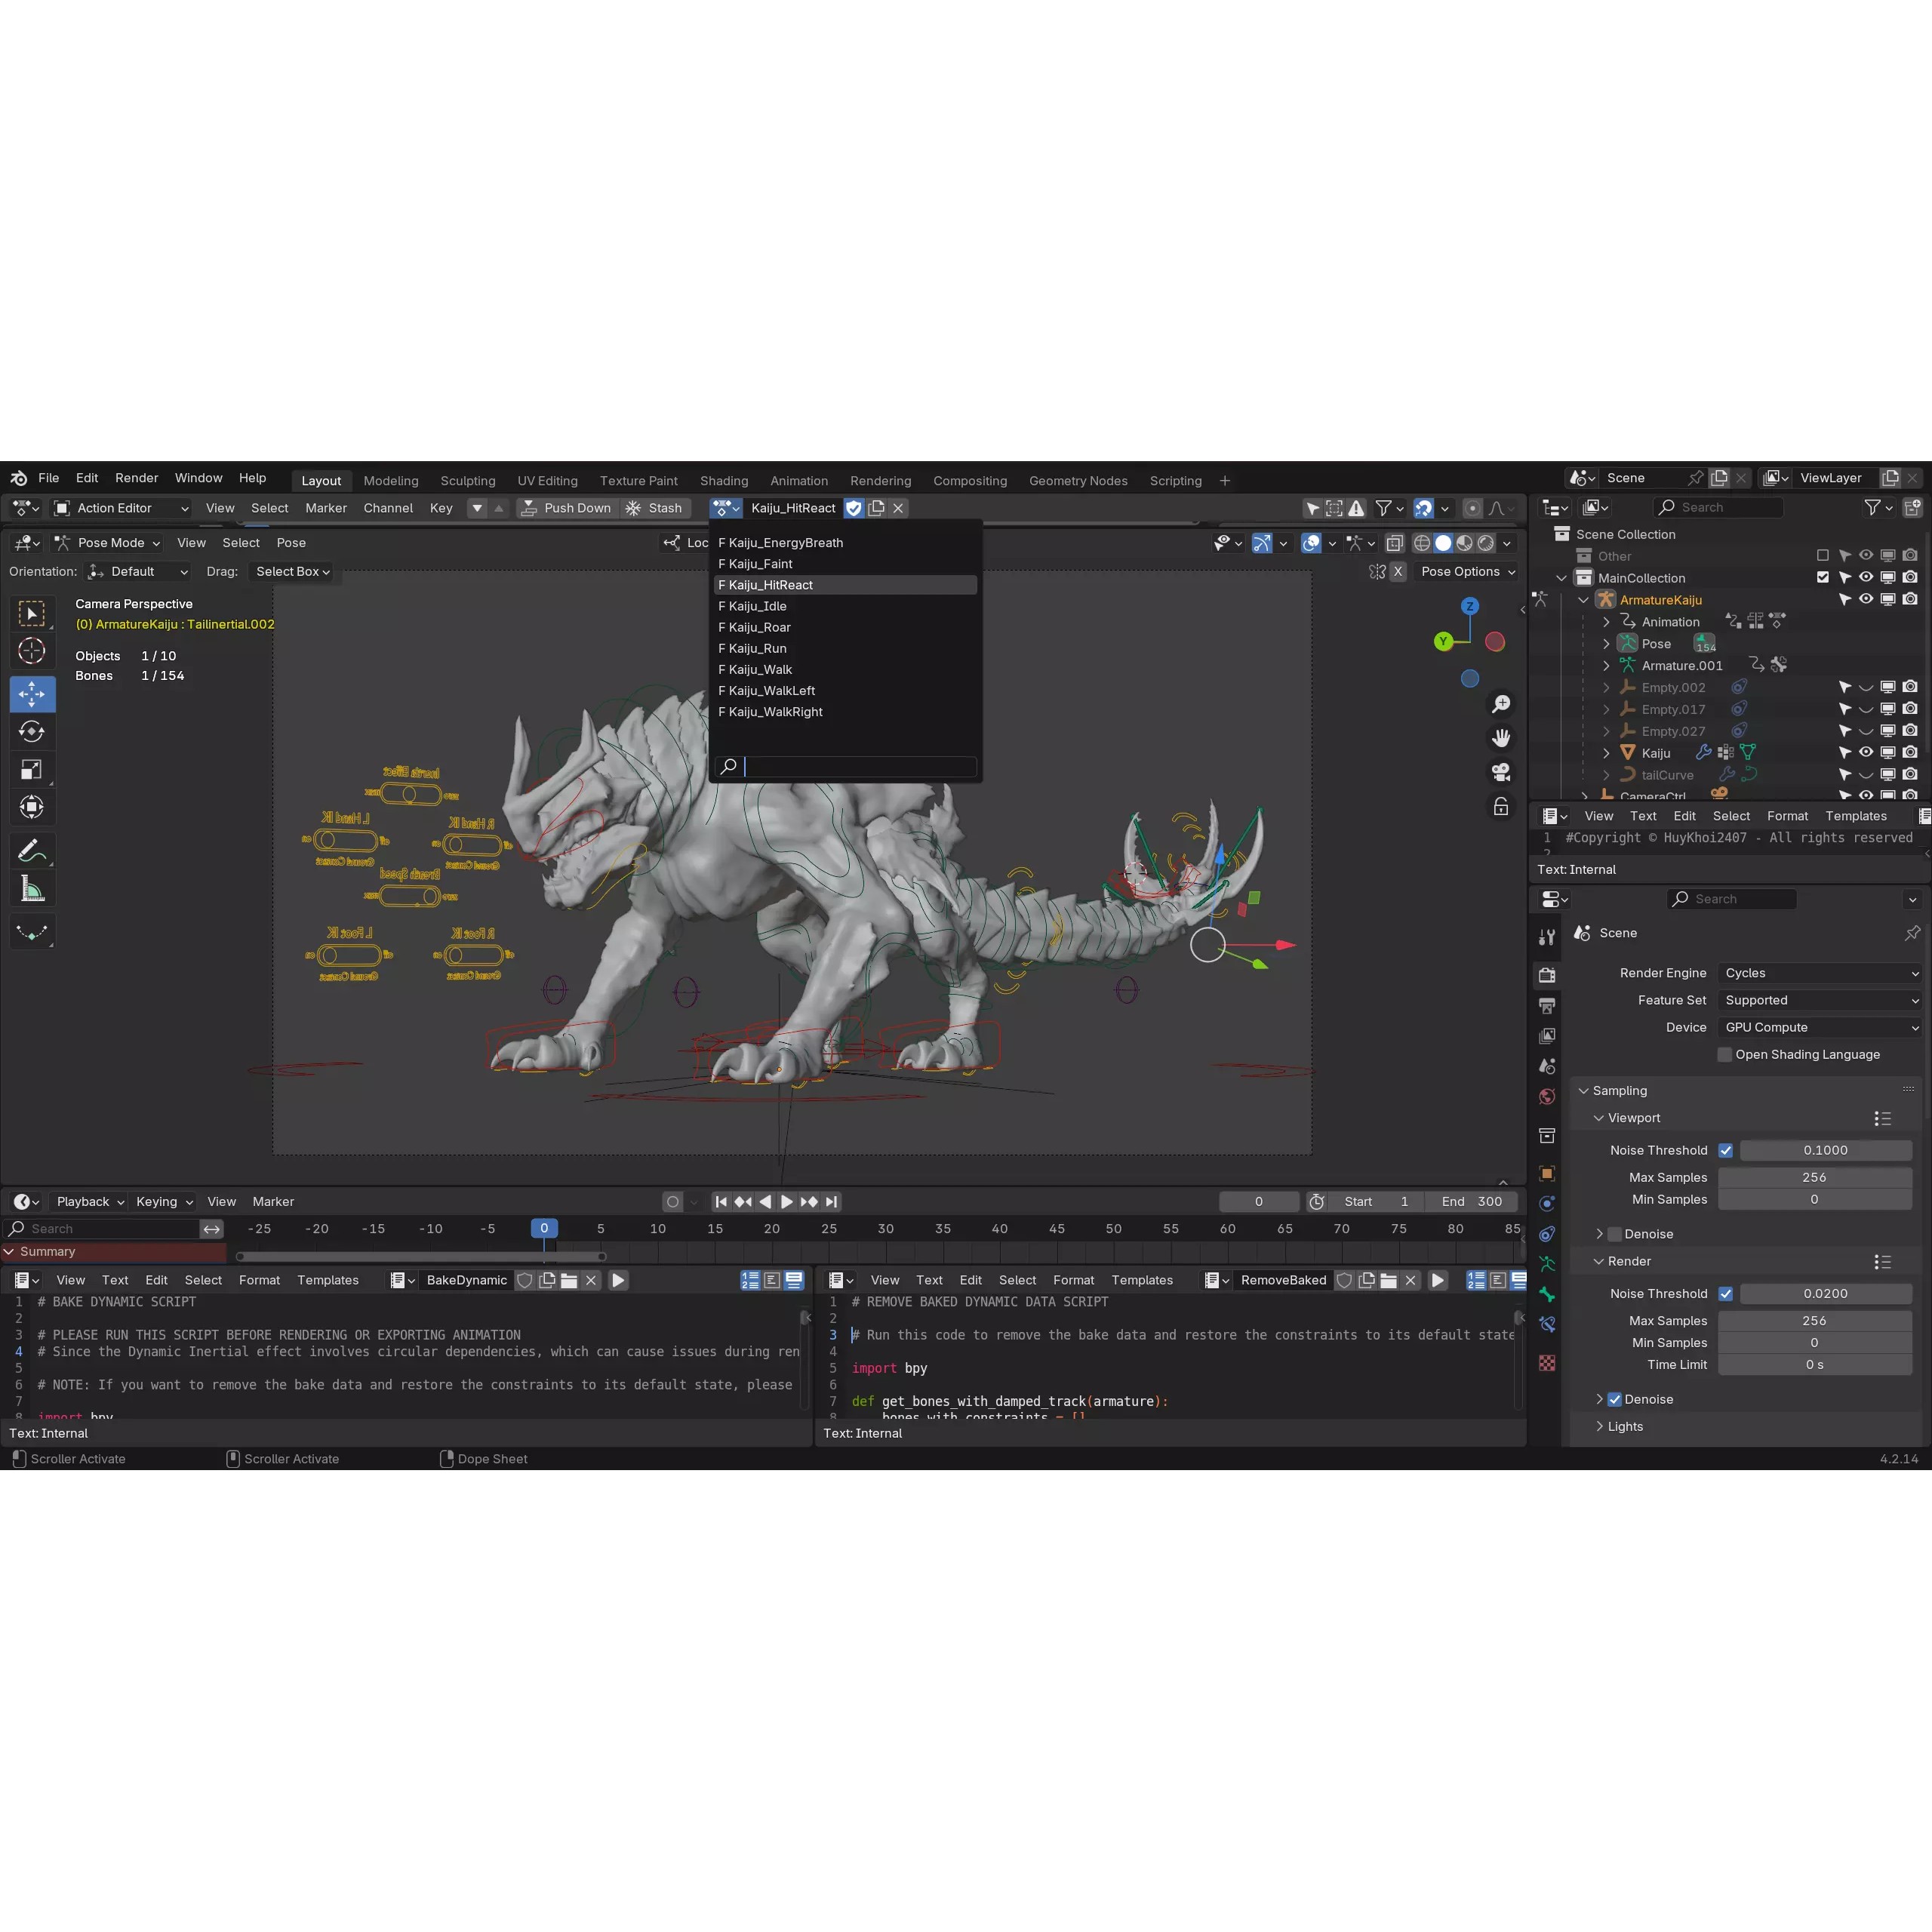Play animation in reverse button

tap(765, 1202)
